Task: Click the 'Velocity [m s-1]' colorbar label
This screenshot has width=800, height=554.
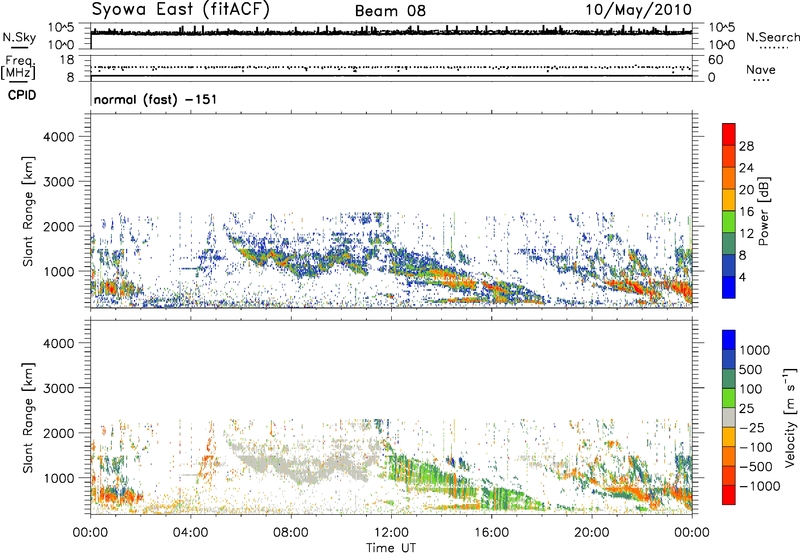Action: 790,417
